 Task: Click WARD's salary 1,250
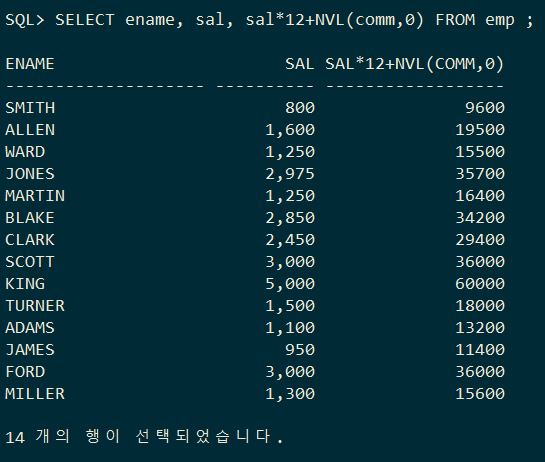click(x=290, y=152)
